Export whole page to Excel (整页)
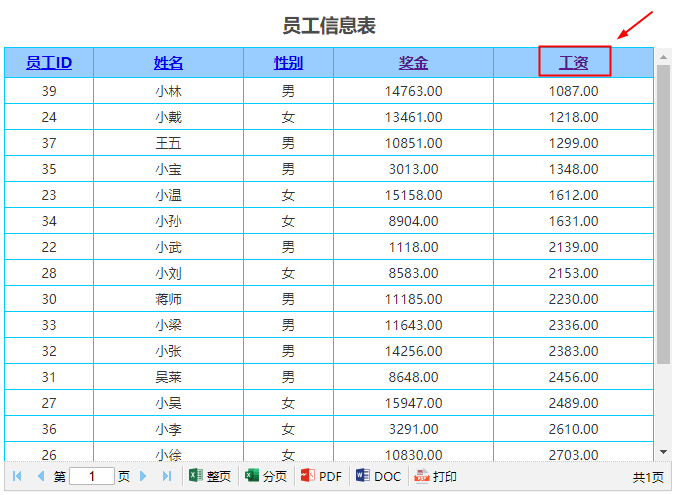679x495 pixels. click(210, 477)
